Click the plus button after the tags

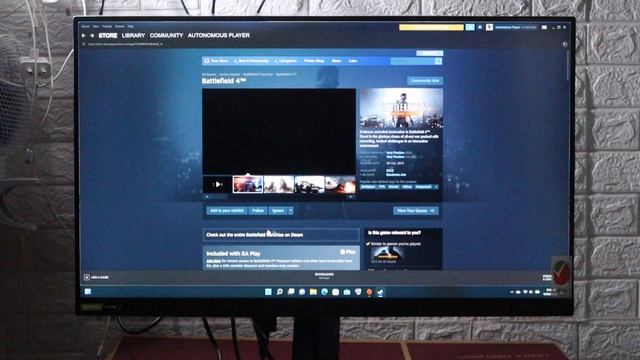436,187
